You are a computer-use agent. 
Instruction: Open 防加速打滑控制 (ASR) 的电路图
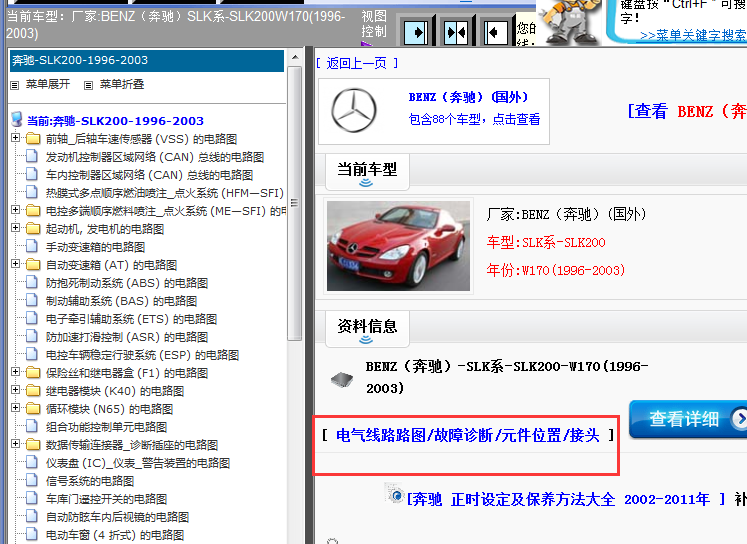click(127, 337)
